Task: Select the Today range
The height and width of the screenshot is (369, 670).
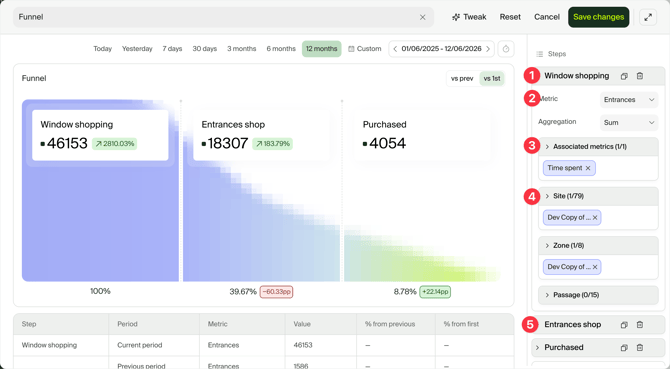Action: 103,49
